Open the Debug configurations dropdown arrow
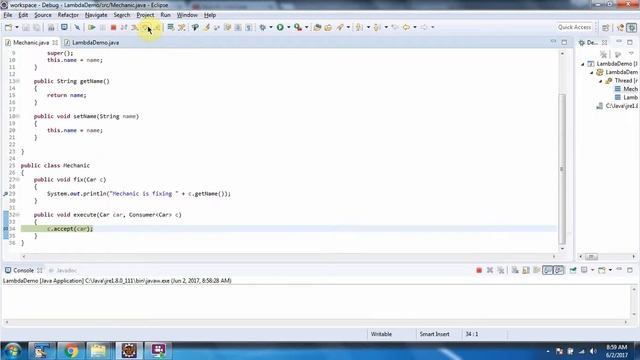This screenshot has height=360, width=640. 271,27
